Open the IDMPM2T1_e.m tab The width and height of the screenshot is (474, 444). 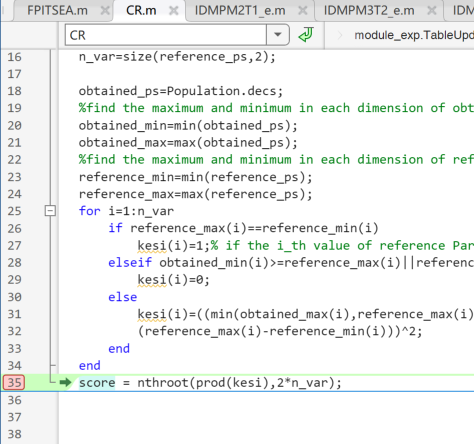(240, 10)
